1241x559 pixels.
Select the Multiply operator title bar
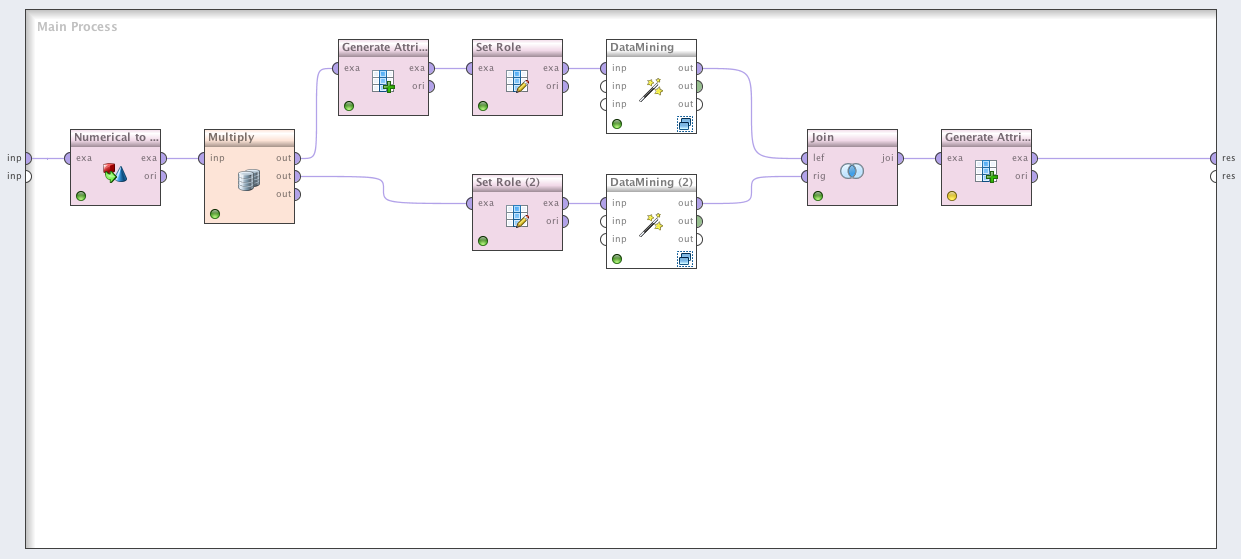249,138
